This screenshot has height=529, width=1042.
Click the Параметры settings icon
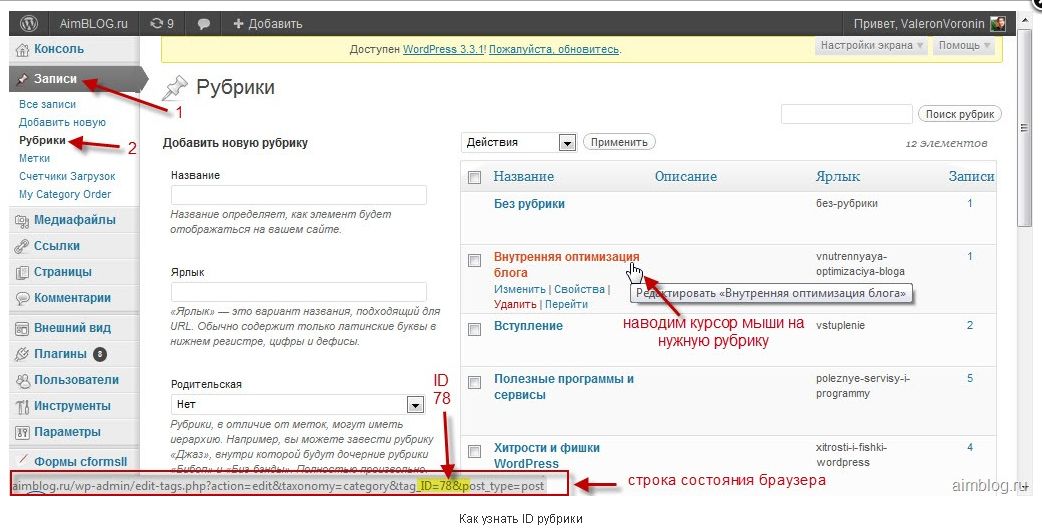22,432
